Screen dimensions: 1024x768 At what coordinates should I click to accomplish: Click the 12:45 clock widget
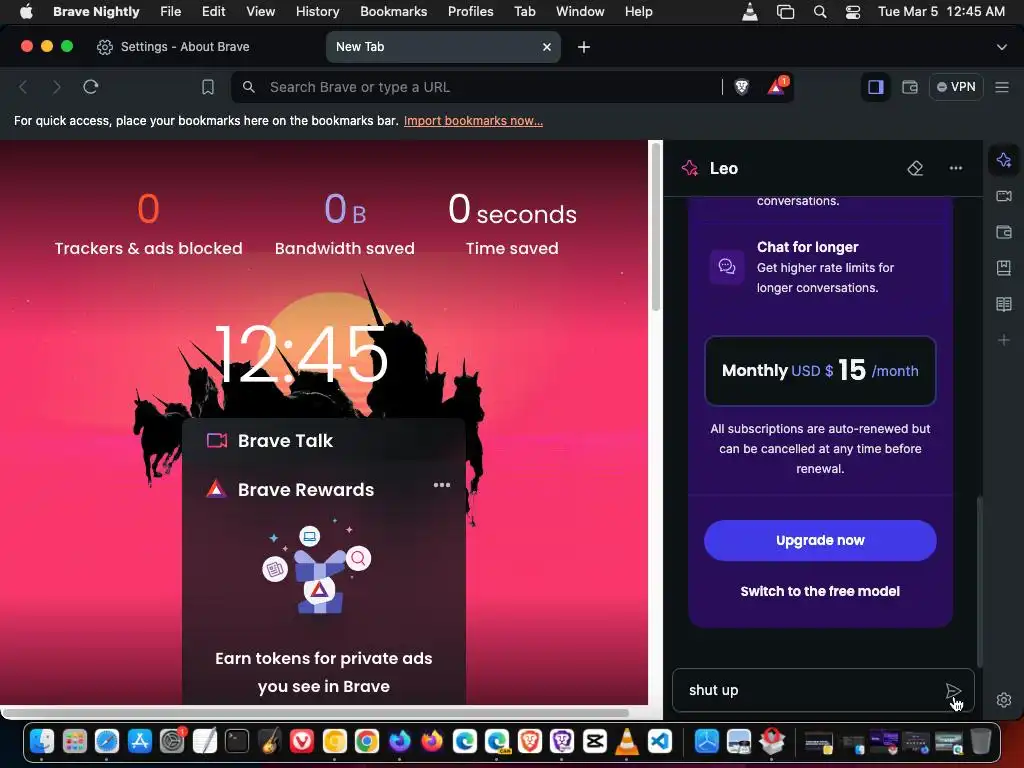[x=300, y=355]
